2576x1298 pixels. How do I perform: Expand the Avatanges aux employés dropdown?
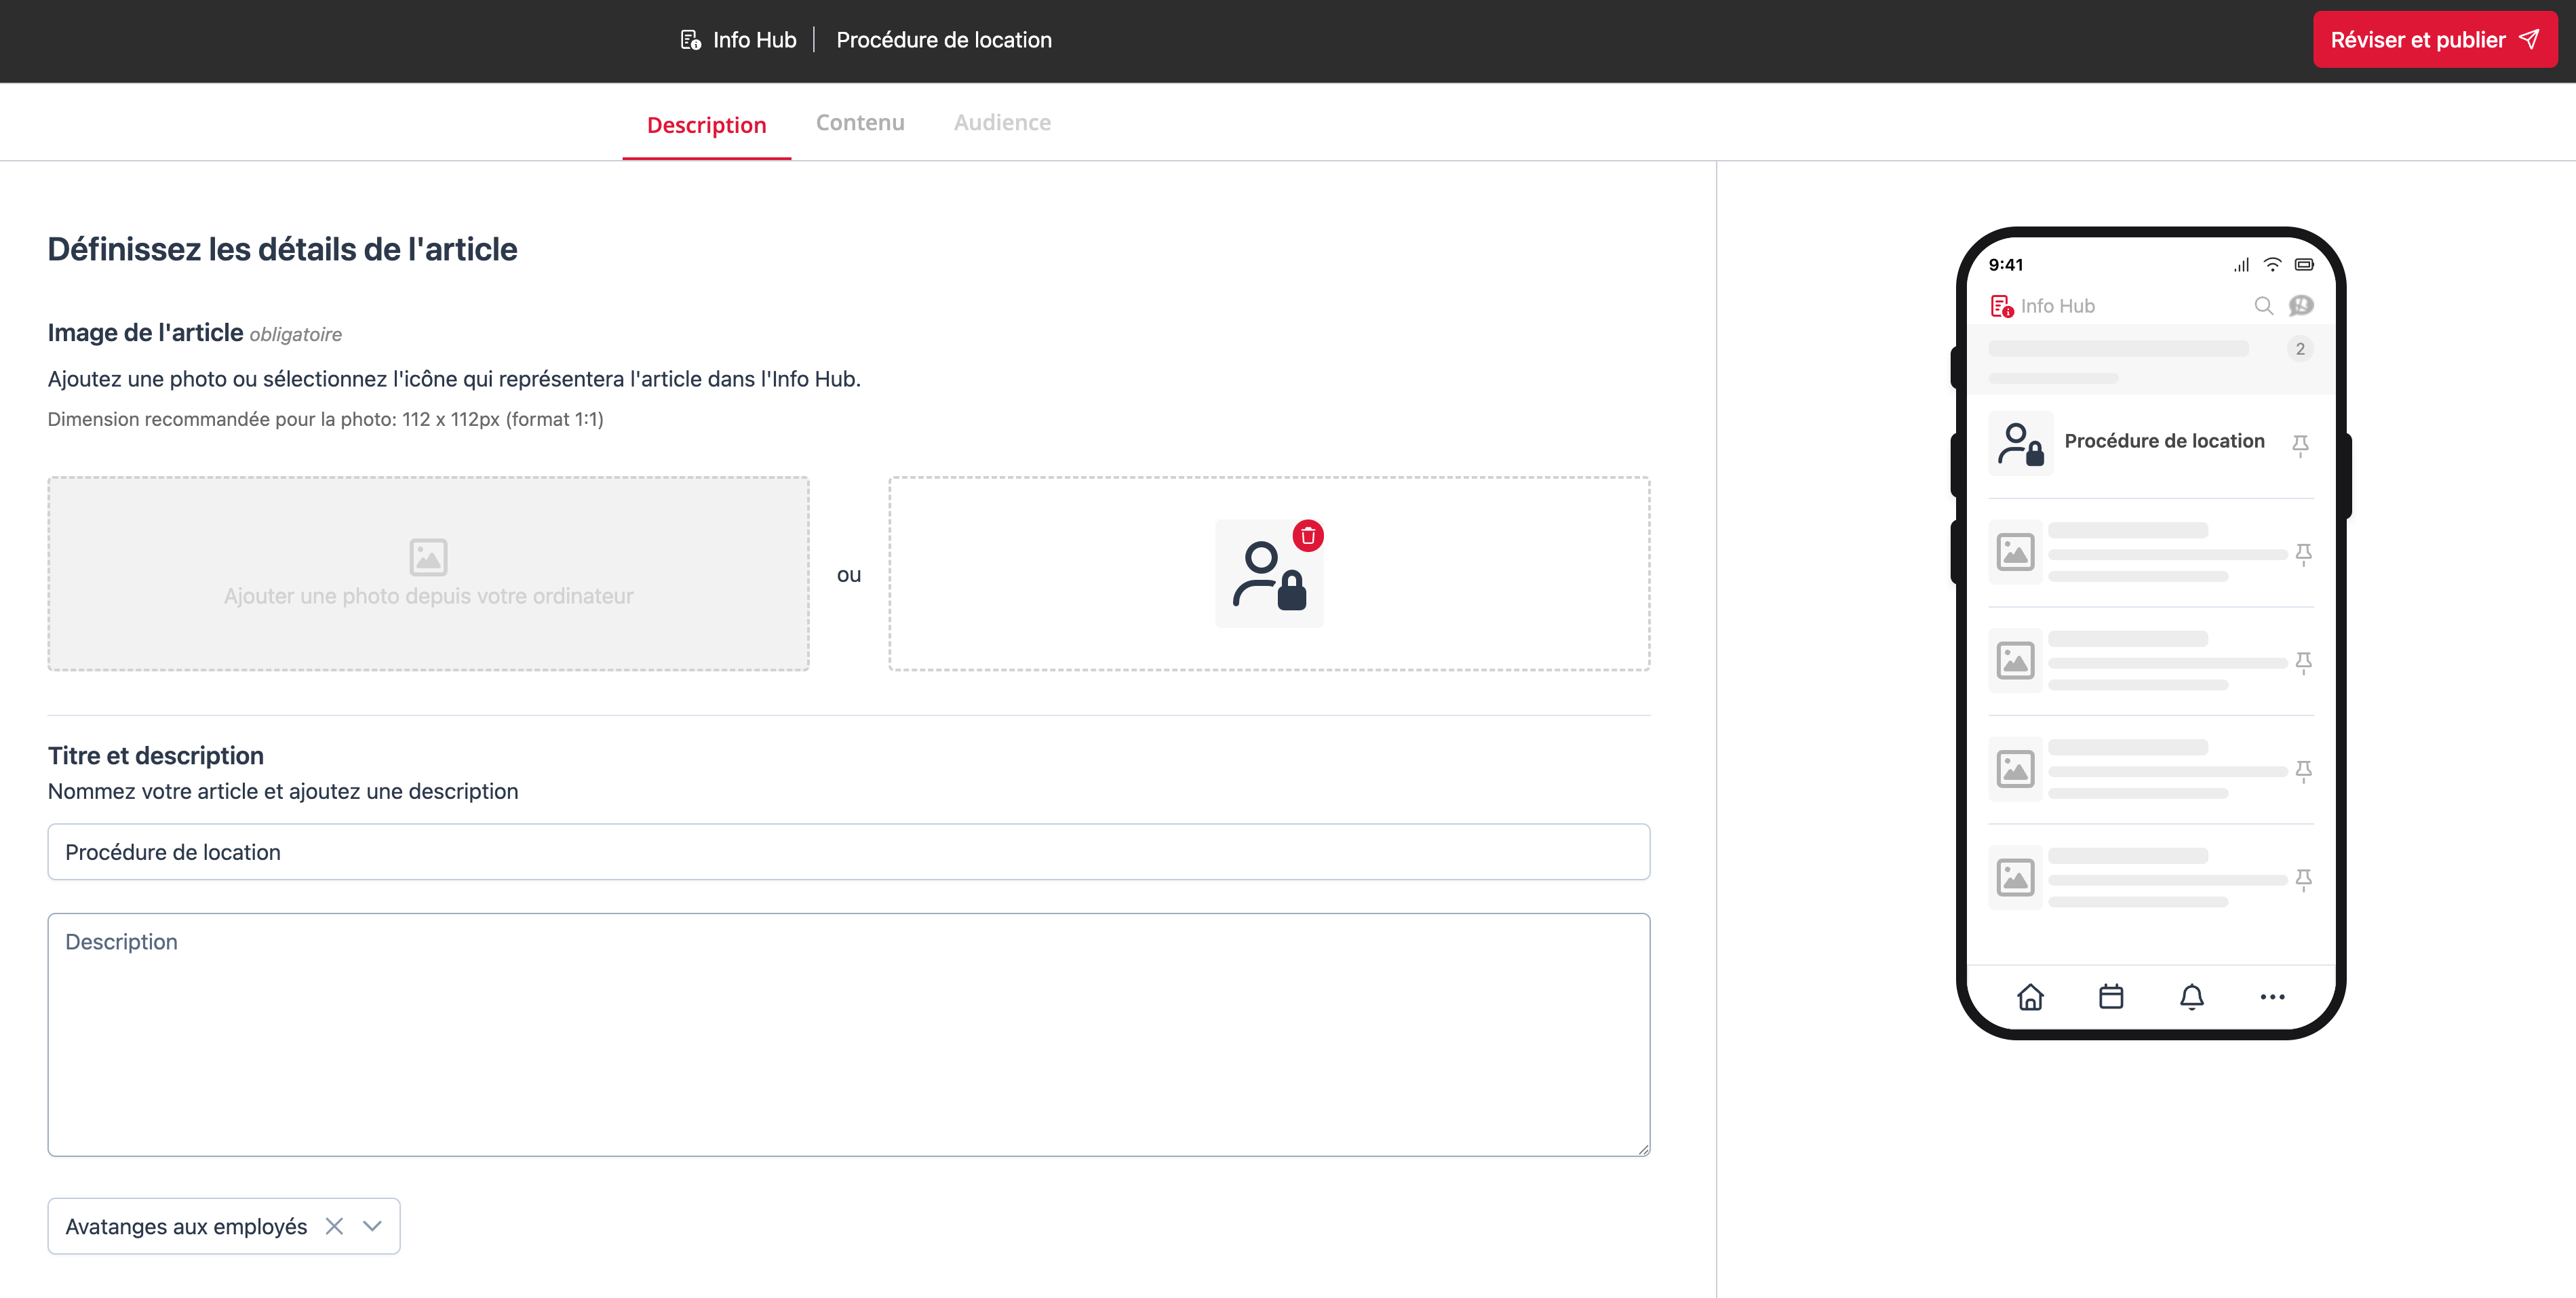(372, 1226)
